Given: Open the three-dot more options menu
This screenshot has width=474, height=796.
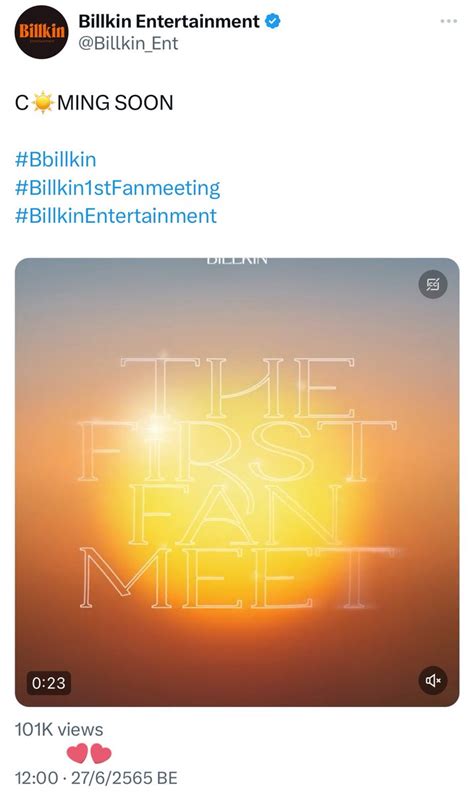Looking at the screenshot, I should tap(448, 21).
